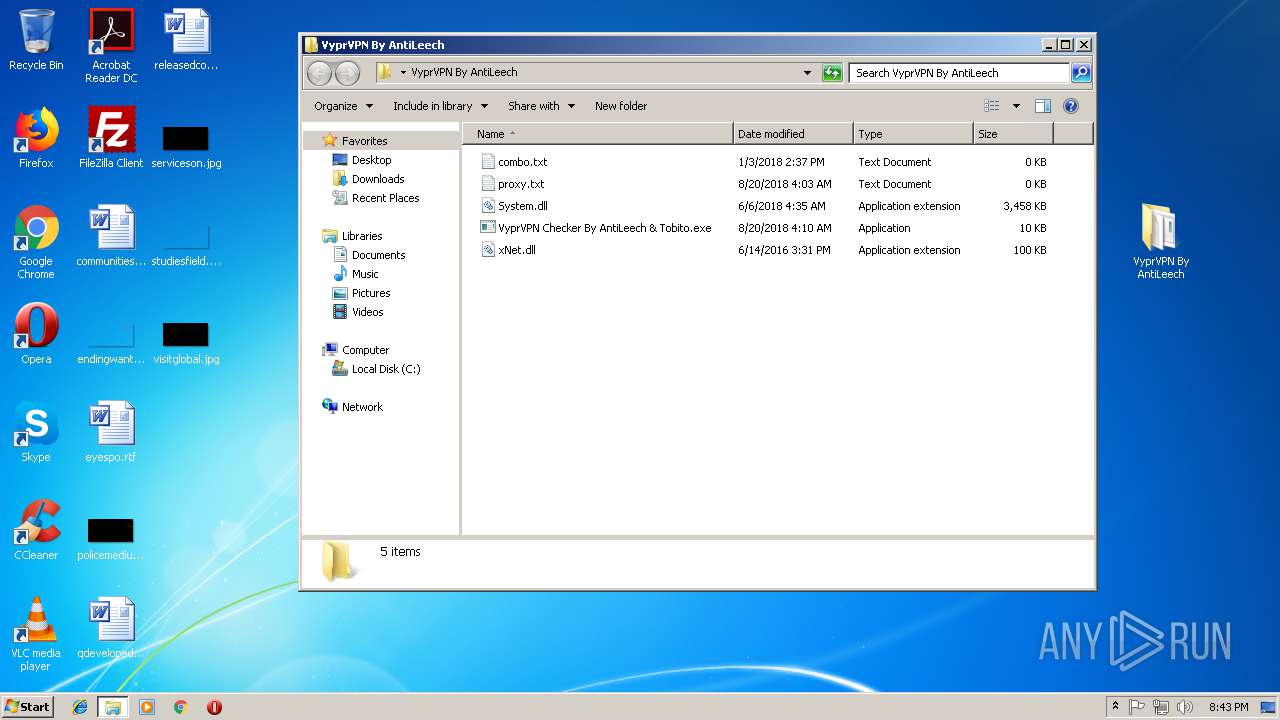Open Recent Places in the navigation pane
1280x720 pixels.
pos(385,198)
